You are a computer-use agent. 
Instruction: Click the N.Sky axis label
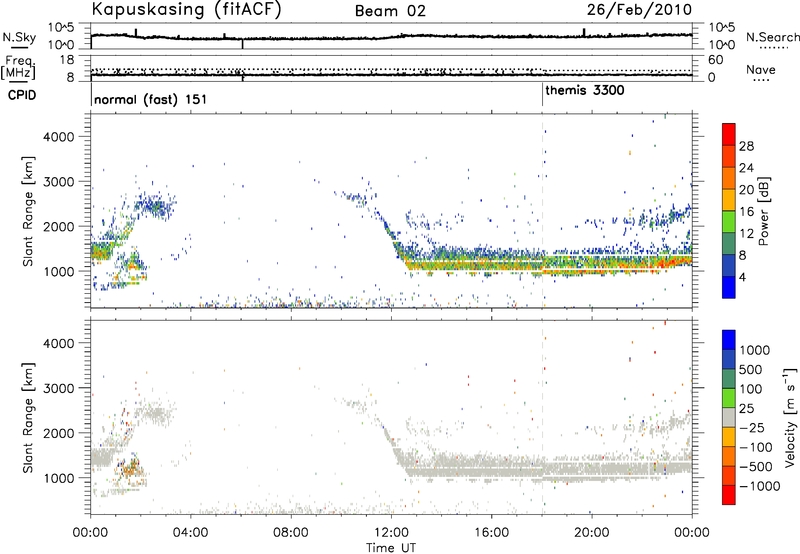pyautogui.click(x=19, y=38)
